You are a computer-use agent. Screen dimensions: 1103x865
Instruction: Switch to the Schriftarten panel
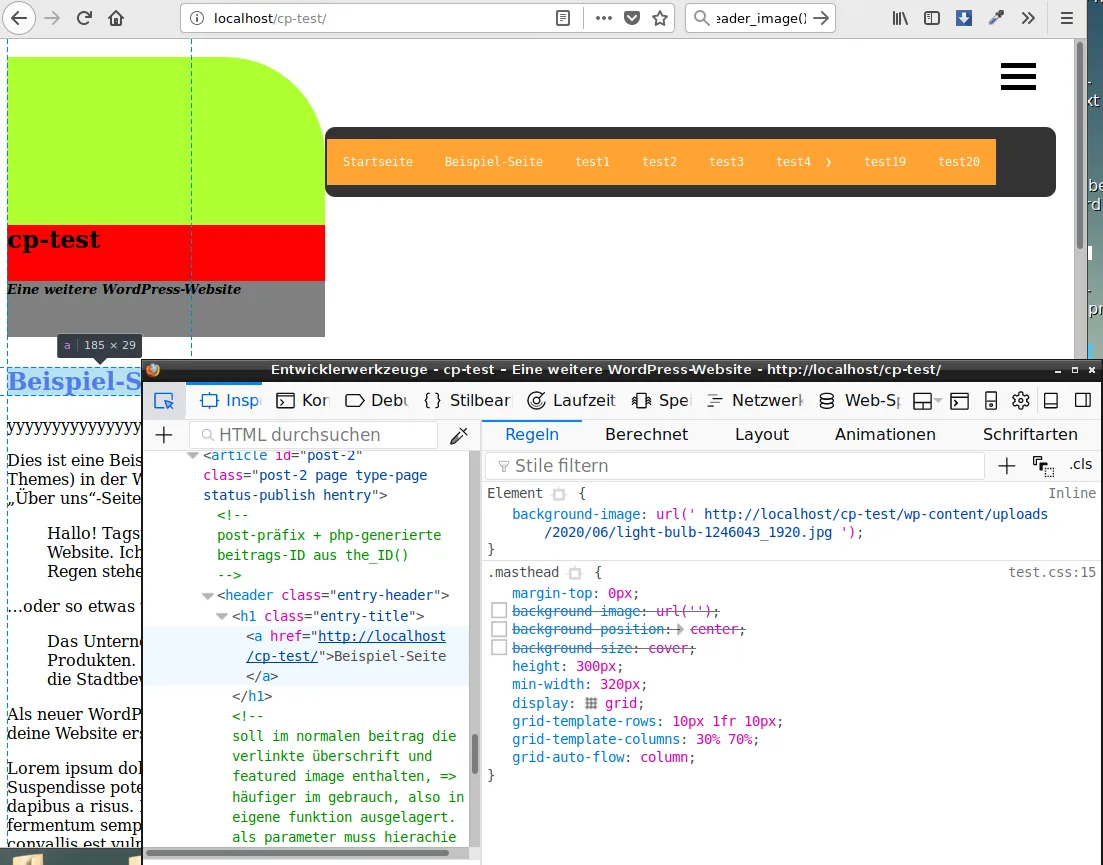click(x=1030, y=435)
